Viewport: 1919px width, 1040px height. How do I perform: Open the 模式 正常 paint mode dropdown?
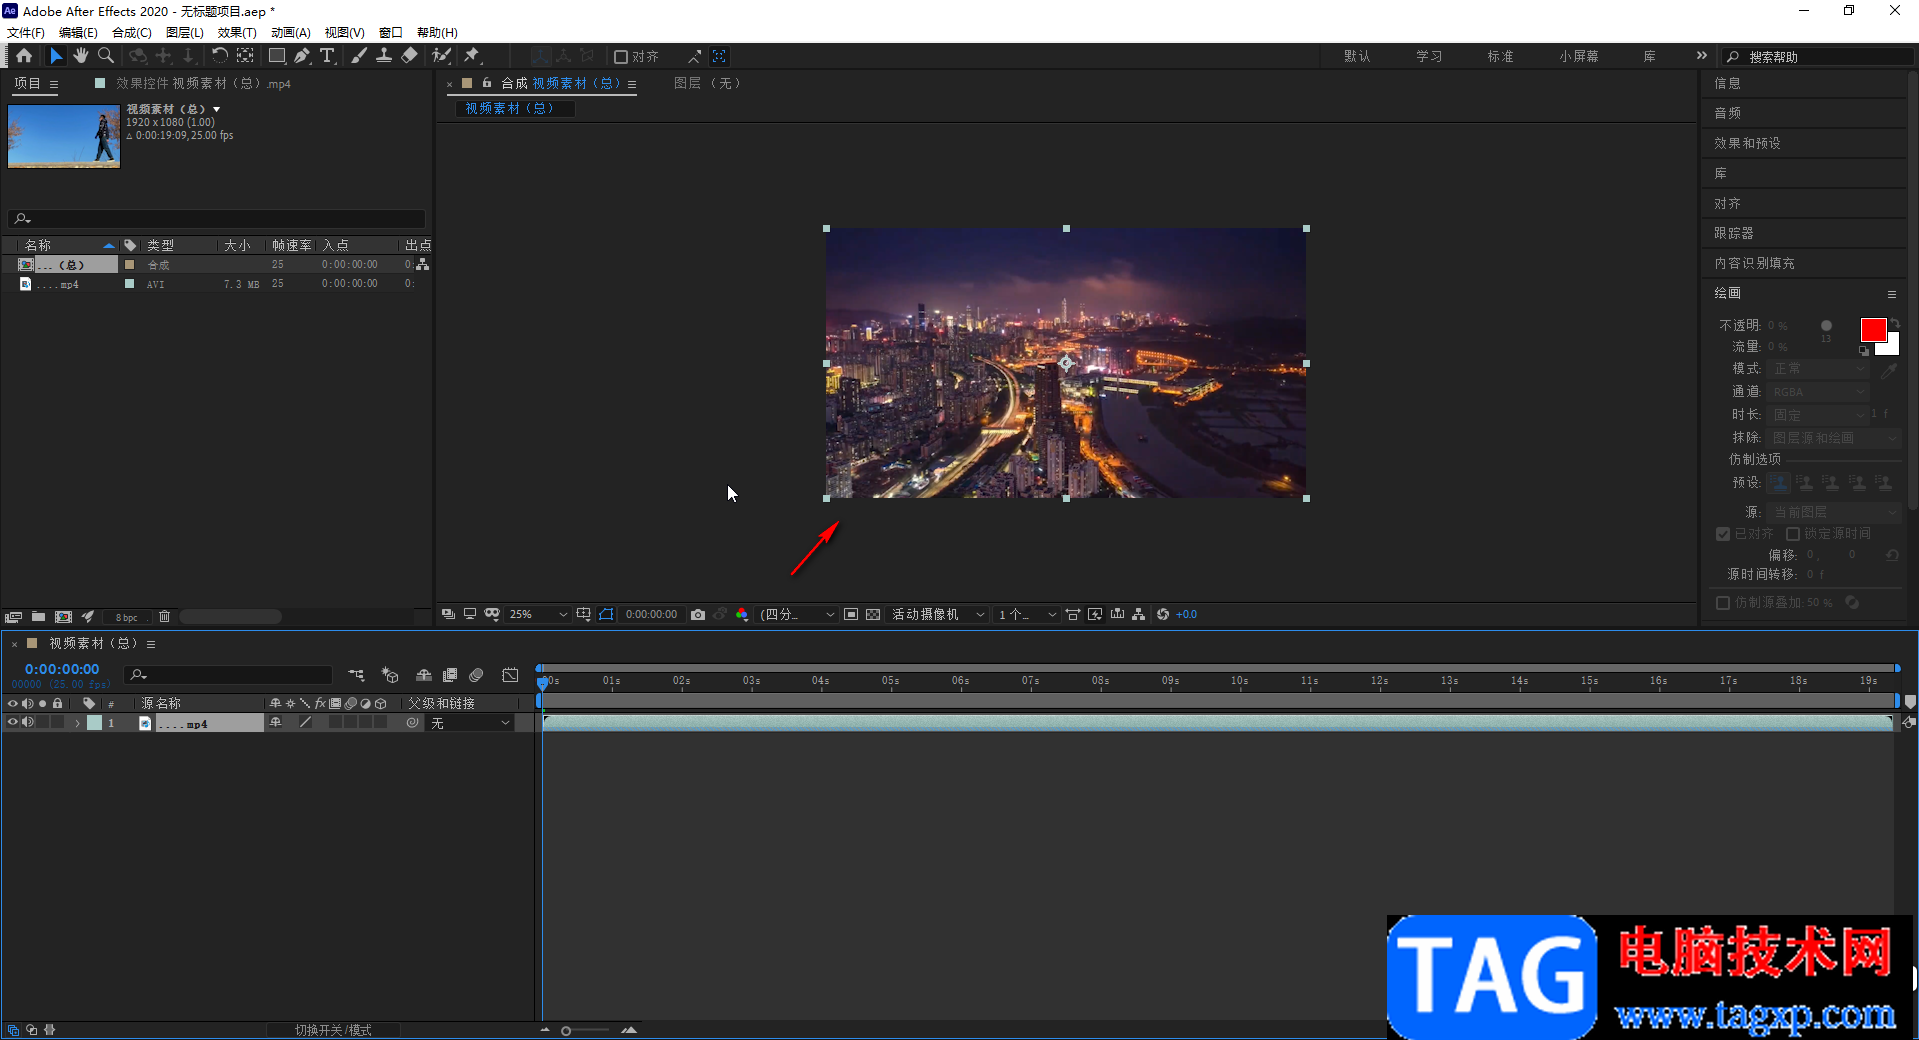[x=1819, y=369]
